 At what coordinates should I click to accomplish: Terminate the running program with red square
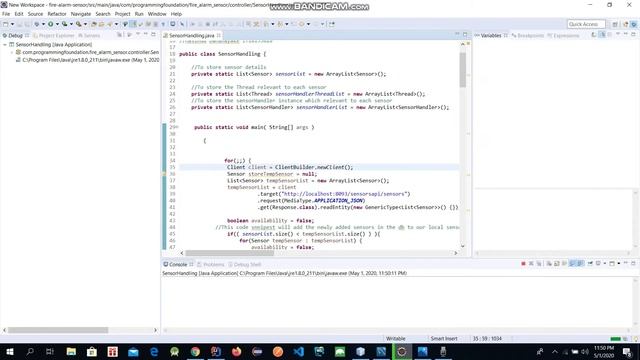[523, 264]
